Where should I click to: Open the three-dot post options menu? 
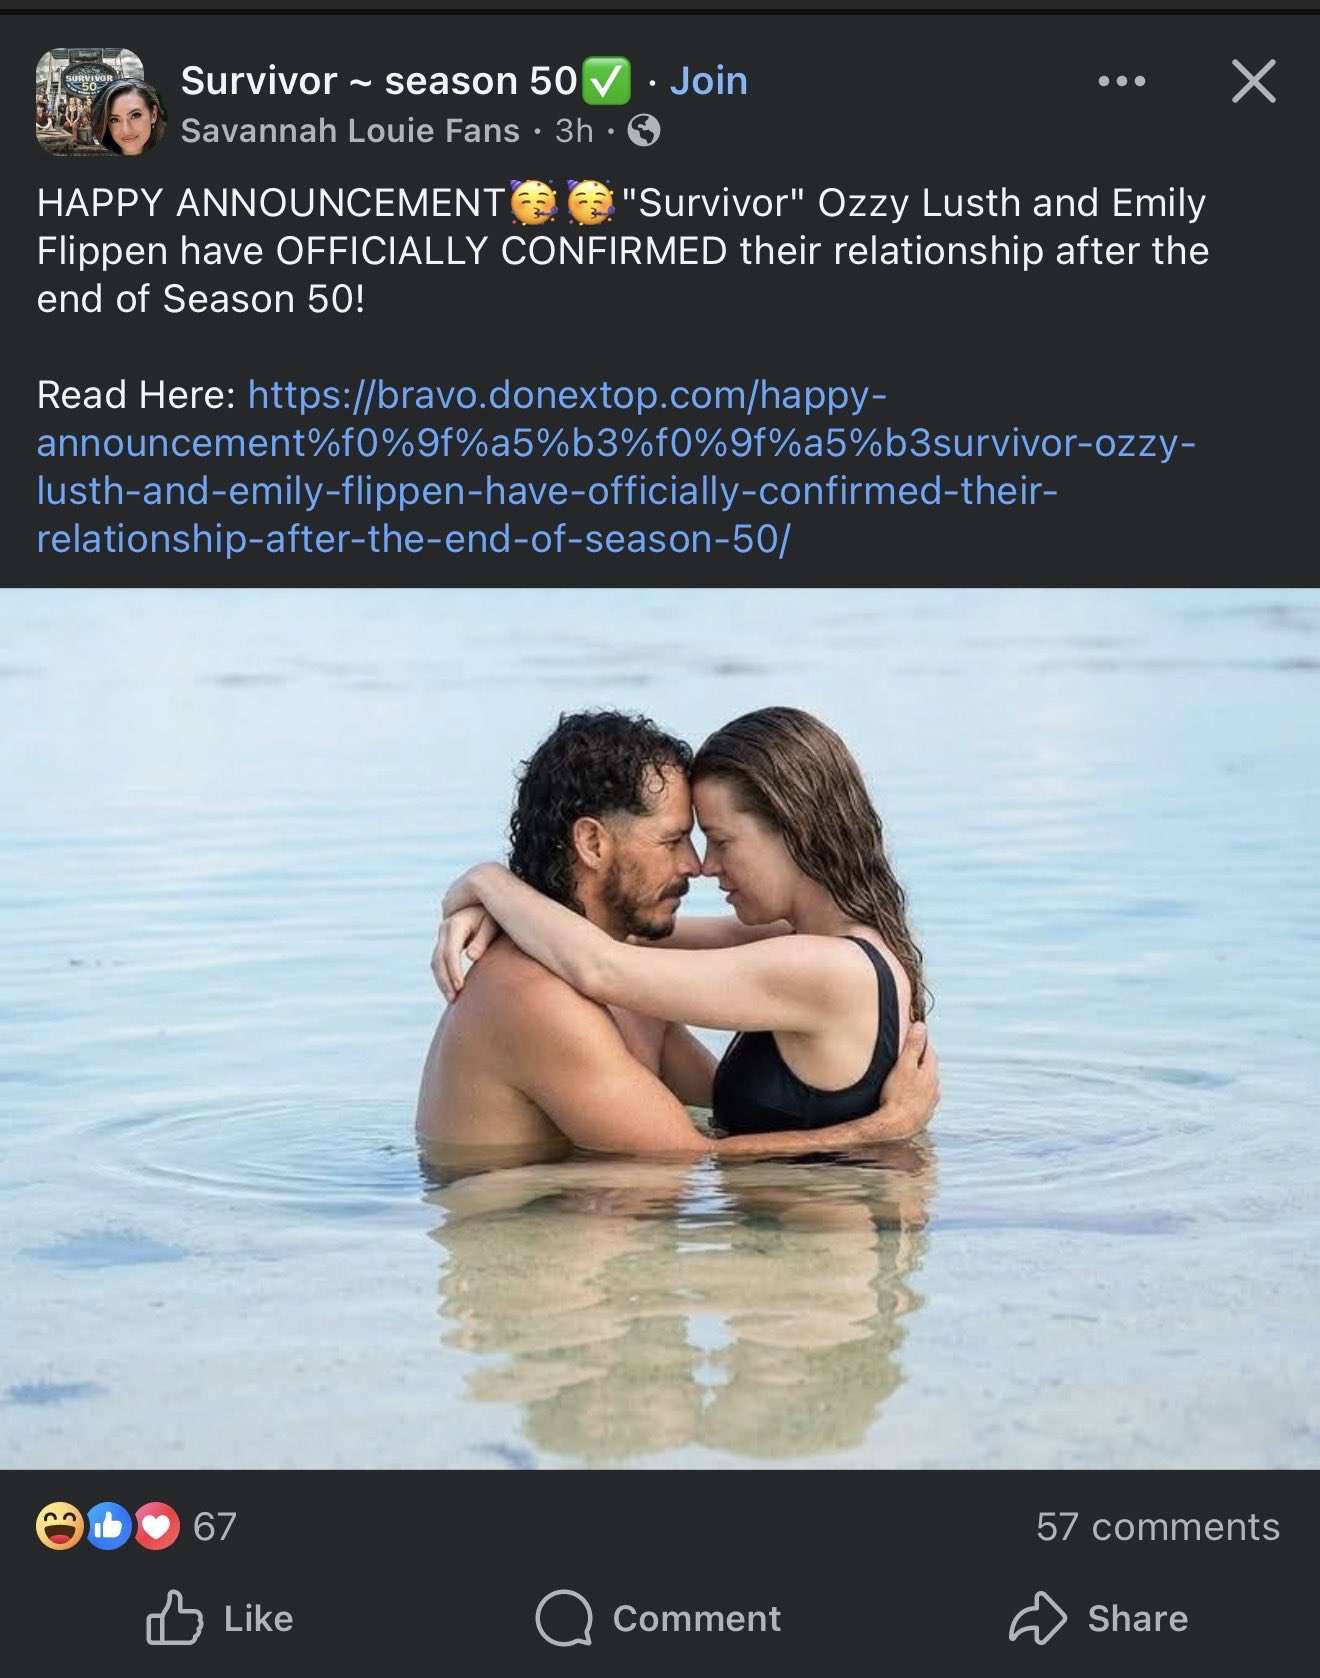(x=1122, y=81)
